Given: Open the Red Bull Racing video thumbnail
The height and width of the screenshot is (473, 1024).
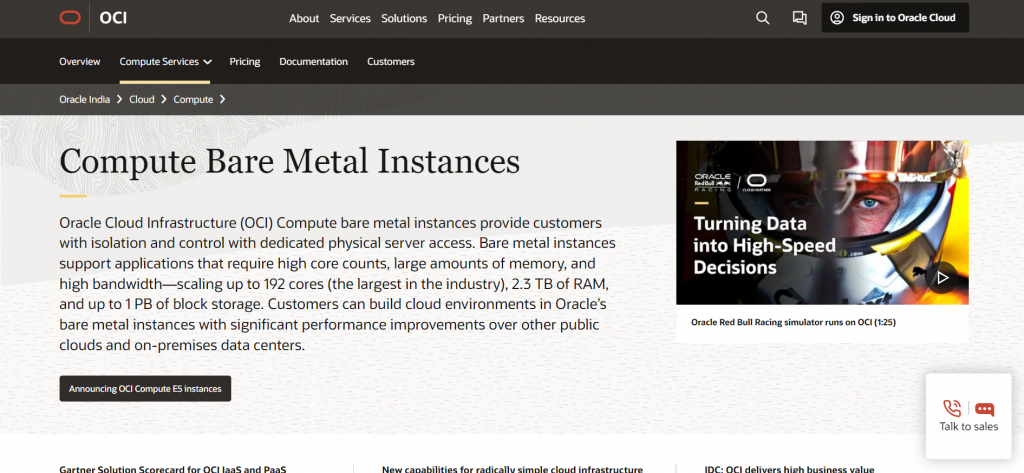Looking at the screenshot, I should [822, 223].
